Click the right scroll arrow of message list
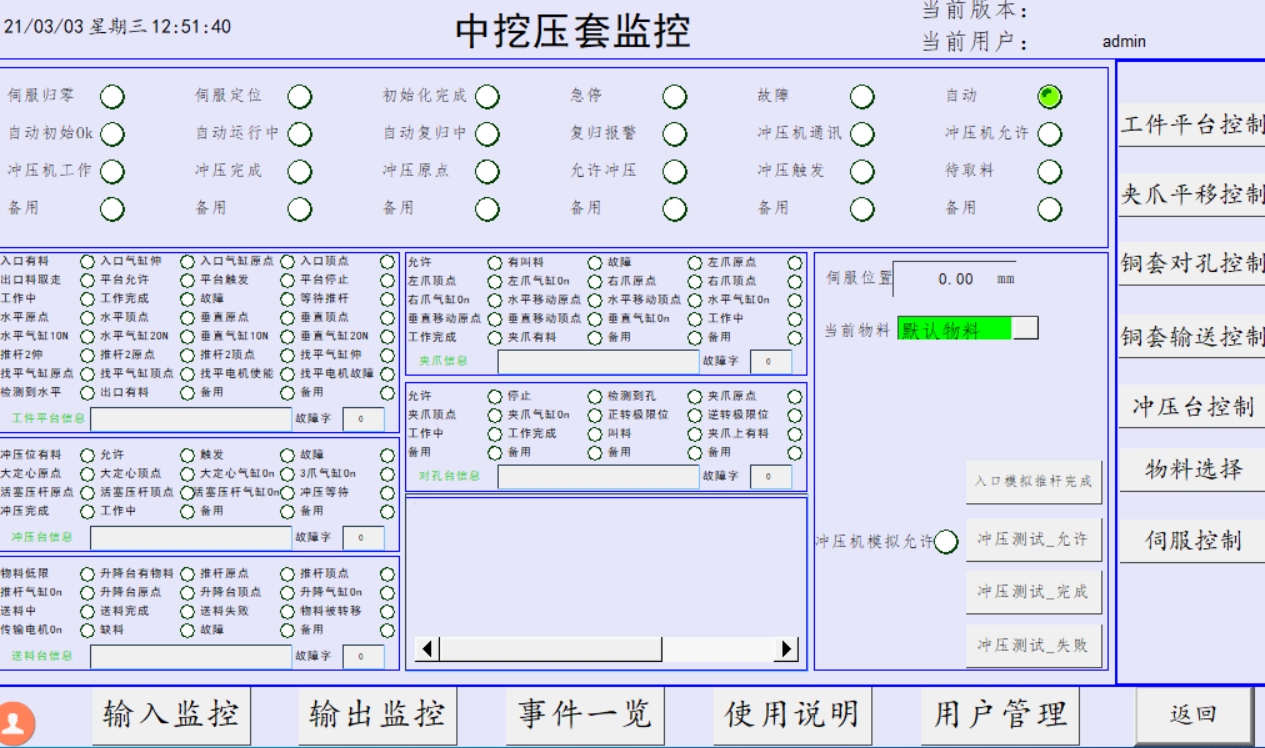 [787, 650]
